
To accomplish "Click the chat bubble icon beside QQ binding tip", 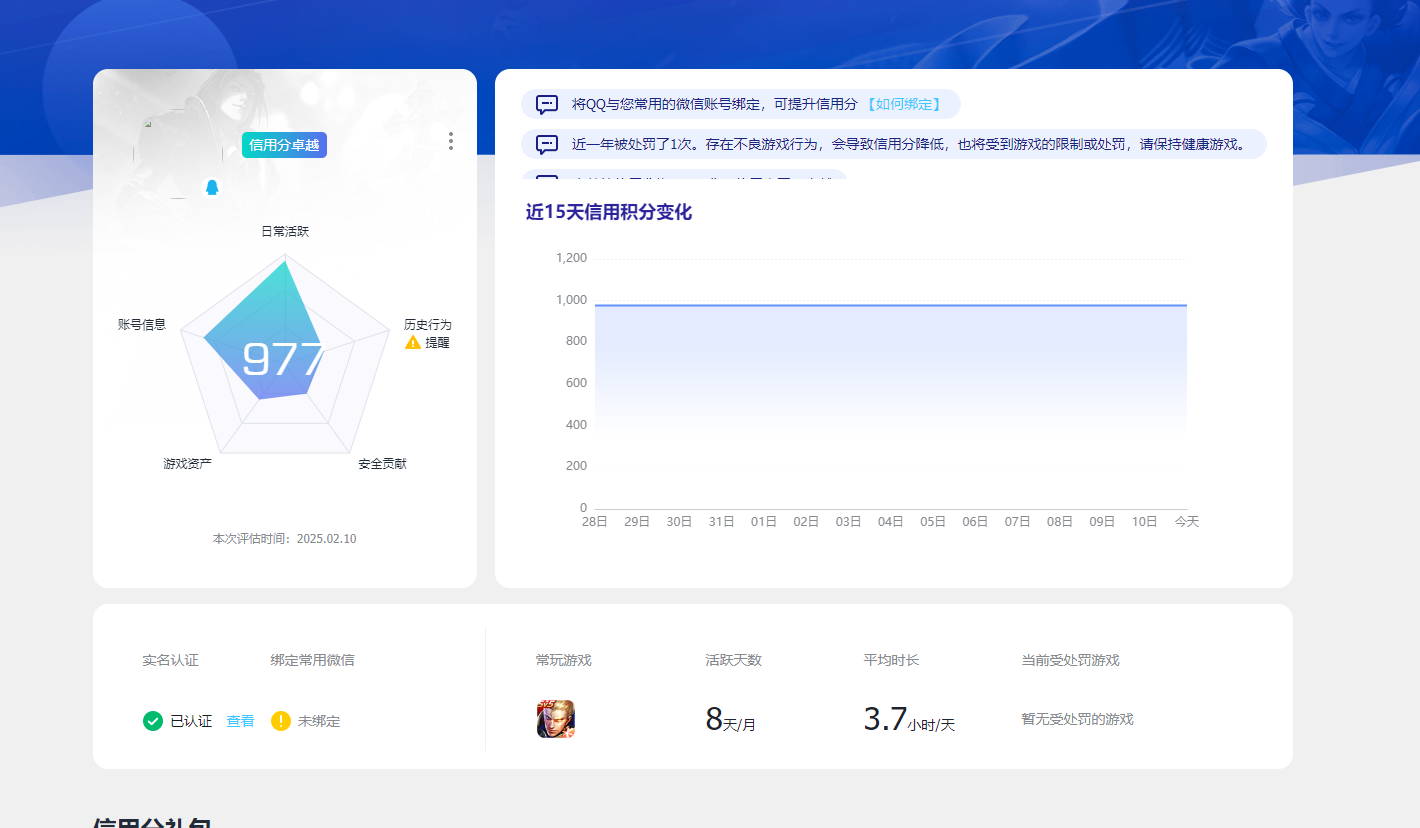I will tap(547, 104).
